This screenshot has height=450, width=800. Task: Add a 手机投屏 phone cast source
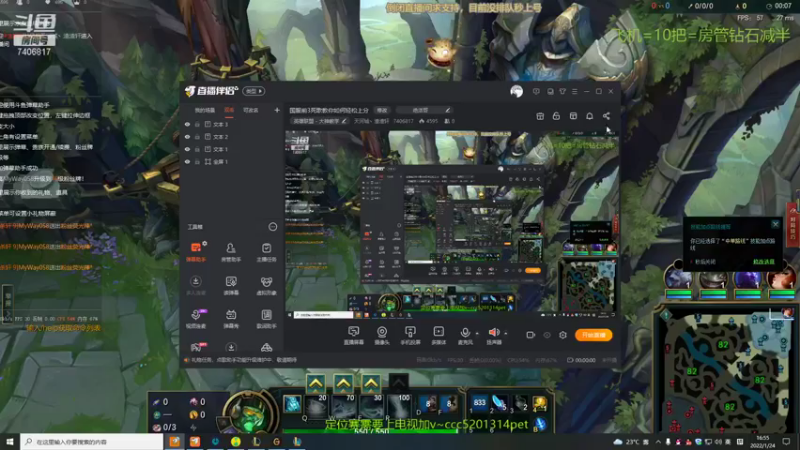tap(410, 336)
